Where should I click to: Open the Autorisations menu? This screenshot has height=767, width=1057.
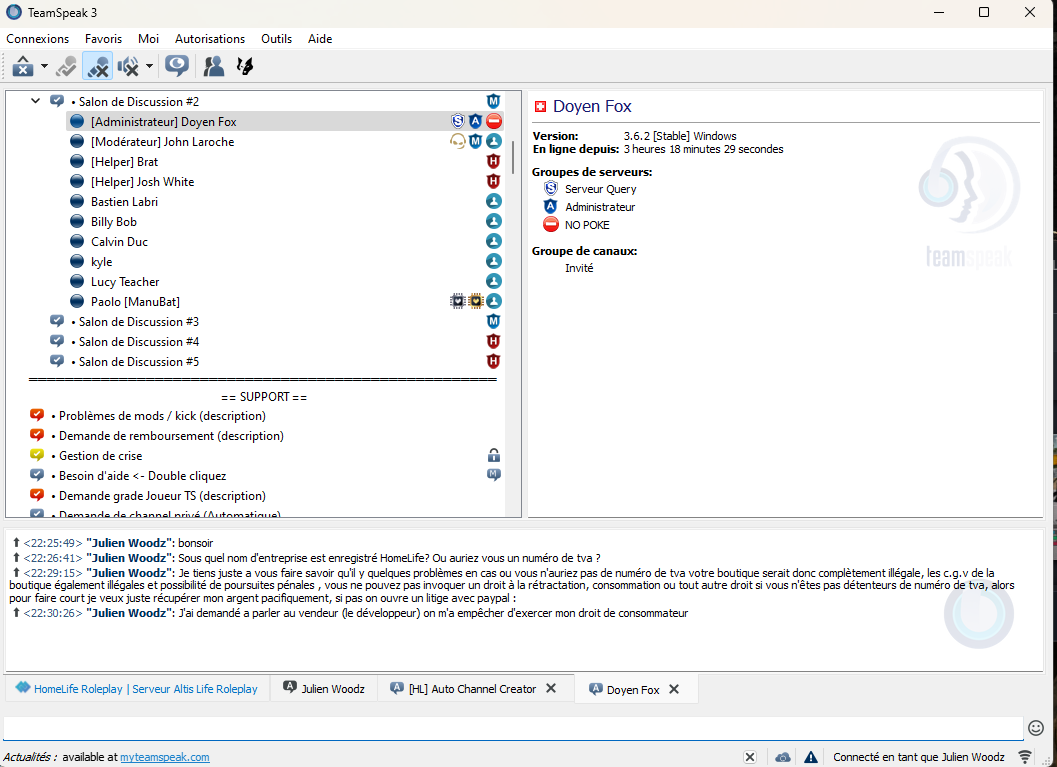[210, 39]
